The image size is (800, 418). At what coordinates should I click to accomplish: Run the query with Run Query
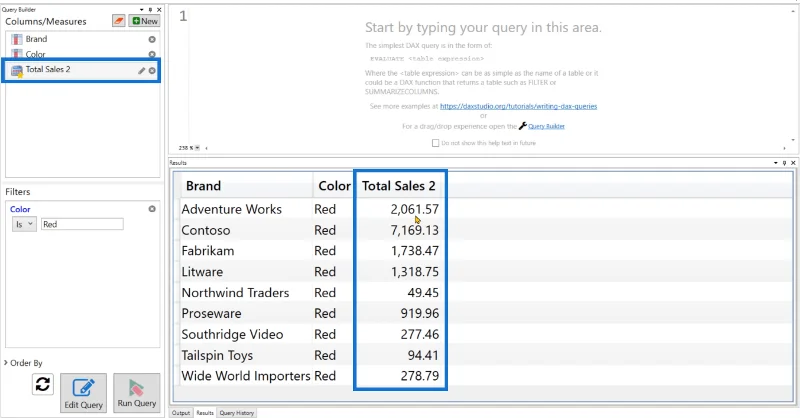coord(137,393)
